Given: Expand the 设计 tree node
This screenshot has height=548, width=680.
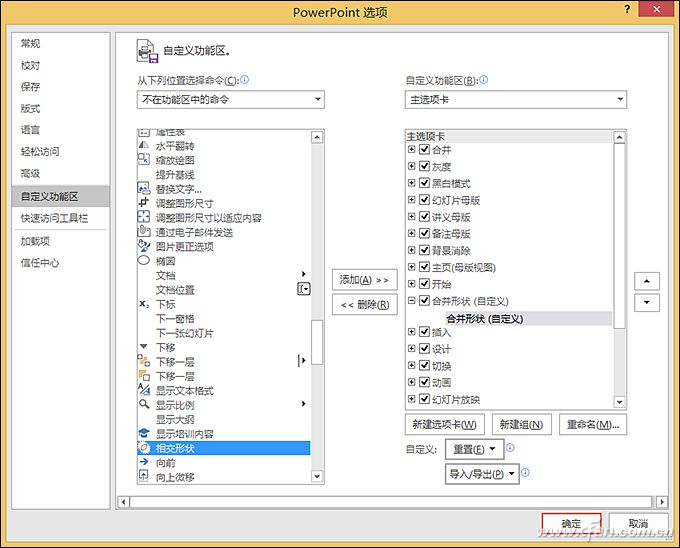Looking at the screenshot, I should (x=412, y=348).
